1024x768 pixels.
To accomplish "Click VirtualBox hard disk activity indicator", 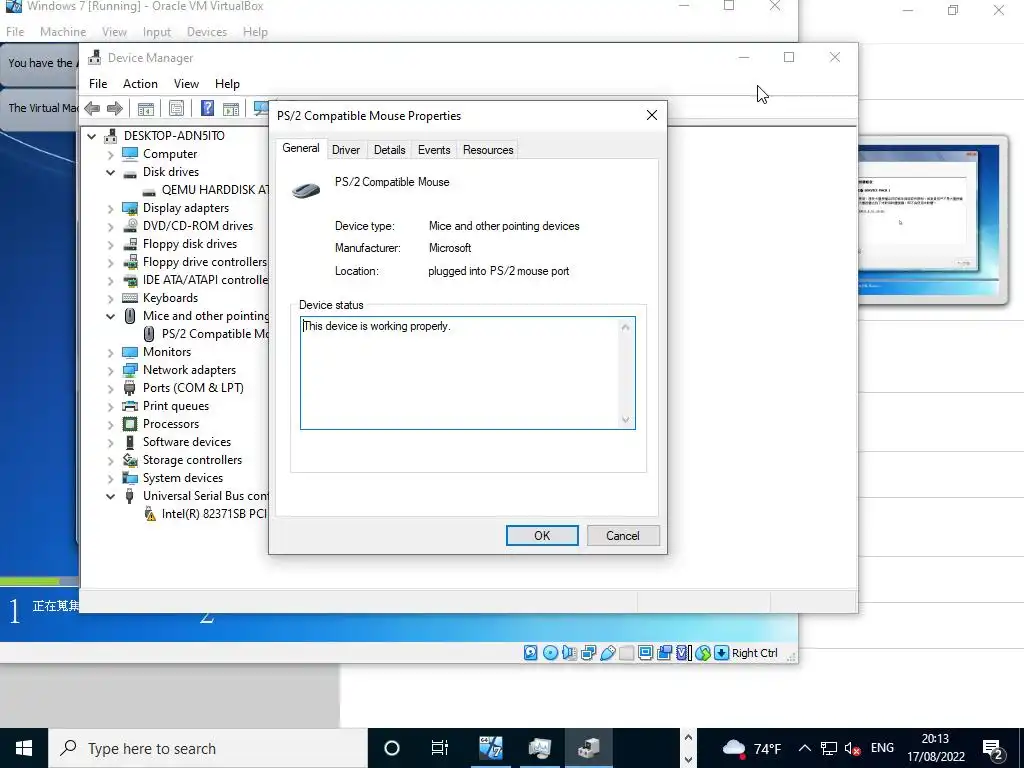I will (530, 652).
